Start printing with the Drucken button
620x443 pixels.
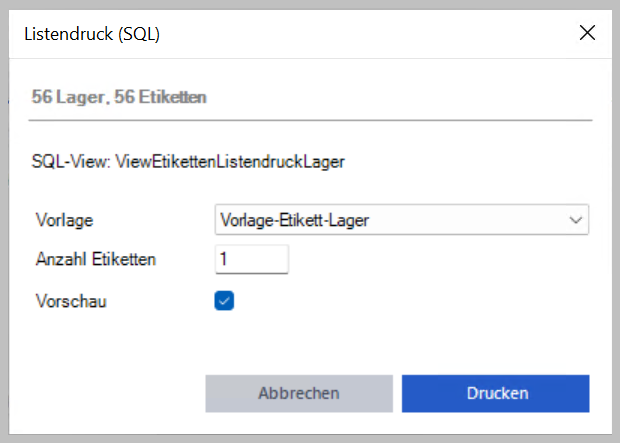click(x=495, y=394)
